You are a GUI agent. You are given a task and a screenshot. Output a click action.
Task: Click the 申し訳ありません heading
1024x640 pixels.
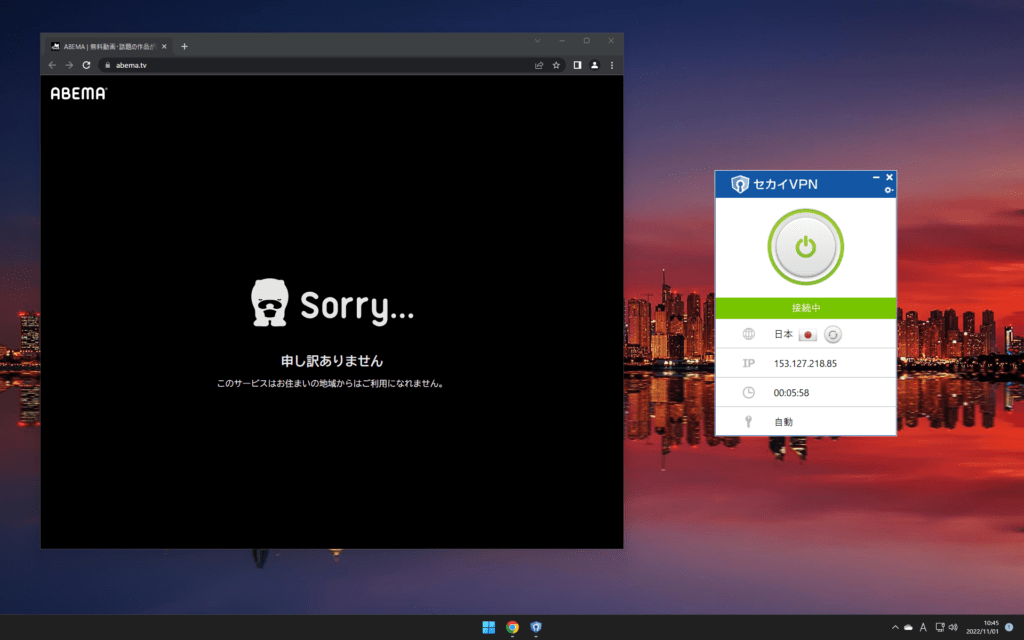[332, 360]
